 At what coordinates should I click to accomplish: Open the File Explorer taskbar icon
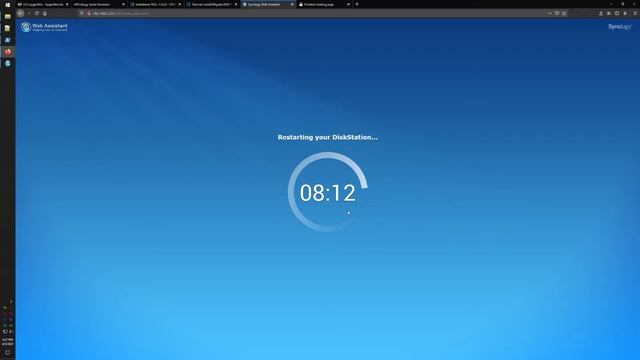7,16
